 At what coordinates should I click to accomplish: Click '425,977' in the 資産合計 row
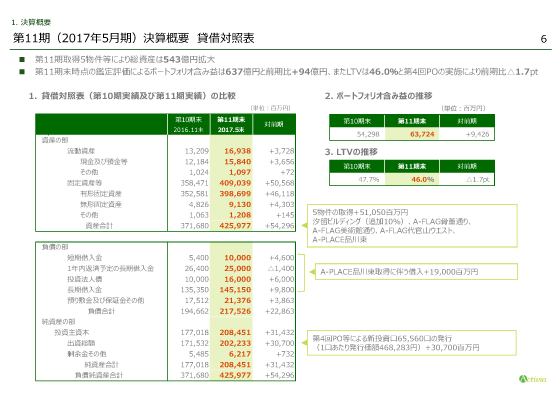tap(235, 226)
